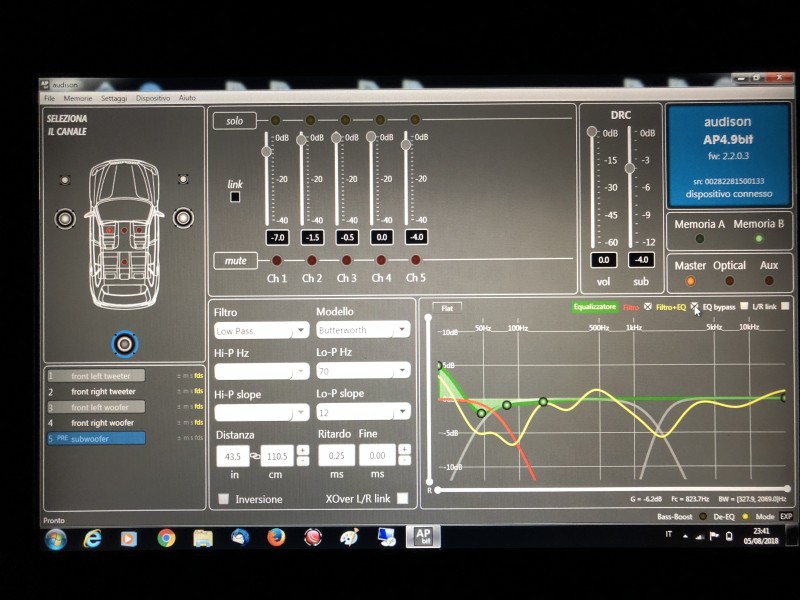Viewport: 800px width, 600px height.
Task: Click the Flat equalizer button
Action: pos(447,309)
